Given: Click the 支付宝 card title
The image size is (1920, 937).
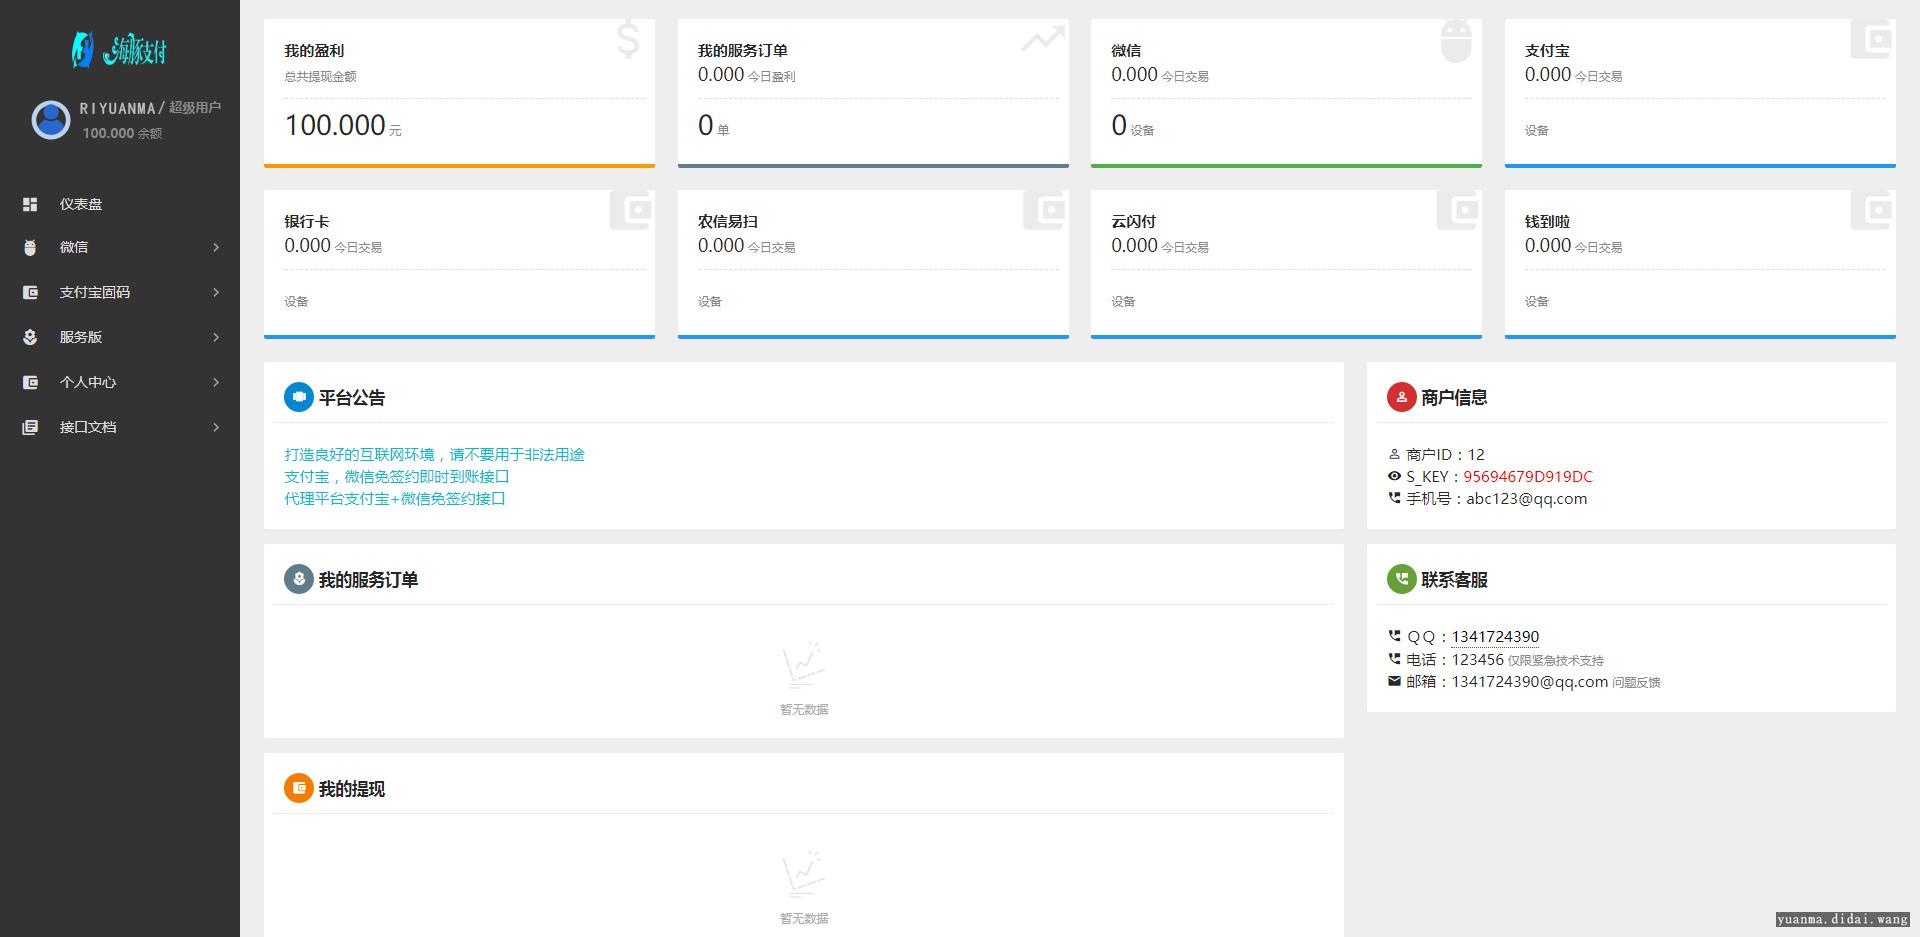Looking at the screenshot, I should [1547, 50].
